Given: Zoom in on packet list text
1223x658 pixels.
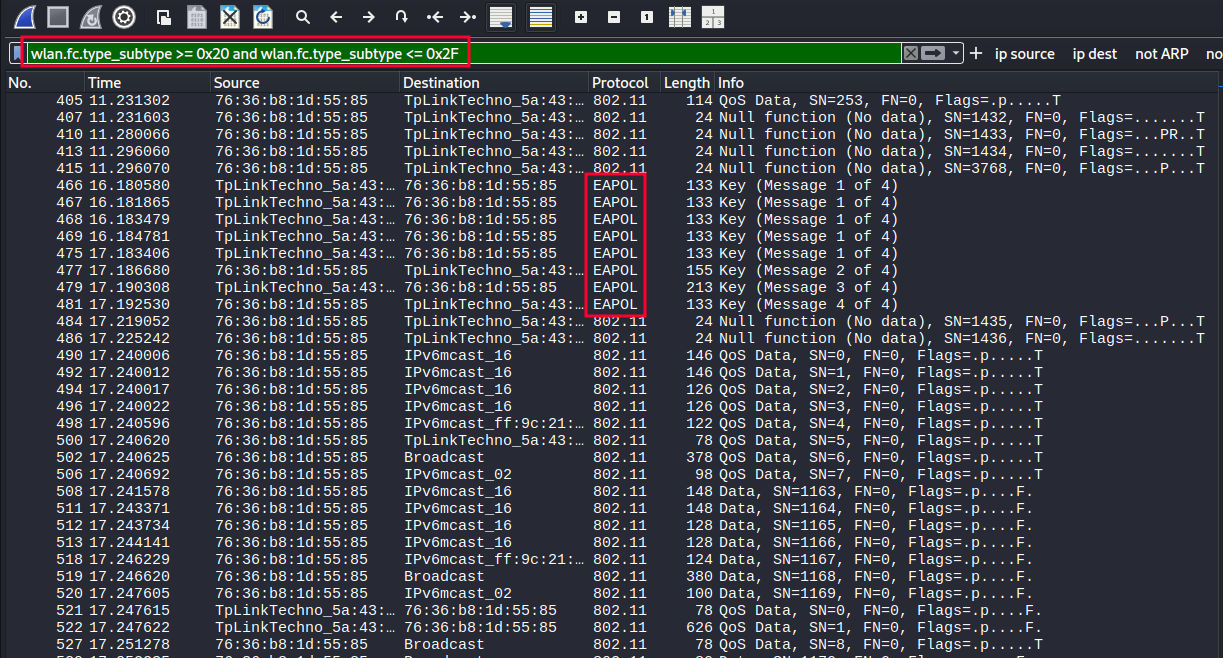Looking at the screenshot, I should click(581, 17).
